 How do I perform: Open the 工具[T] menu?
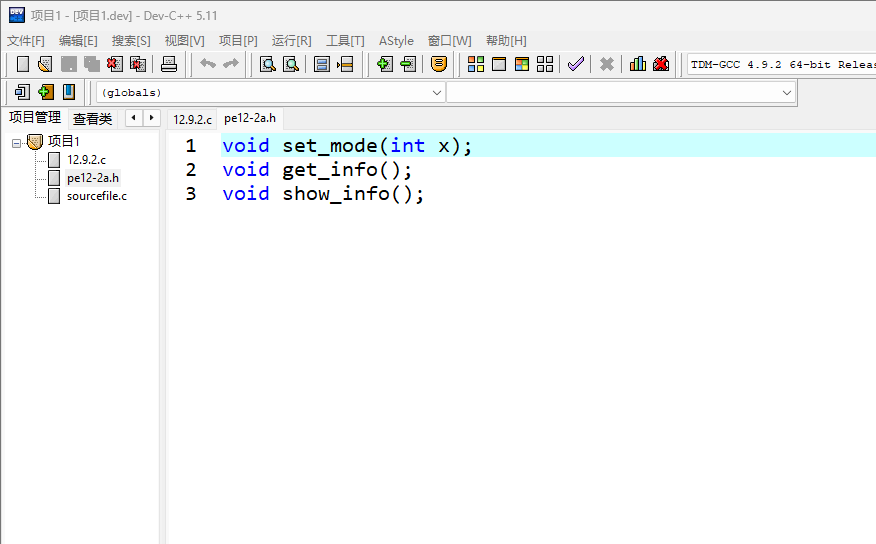click(x=345, y=41)
